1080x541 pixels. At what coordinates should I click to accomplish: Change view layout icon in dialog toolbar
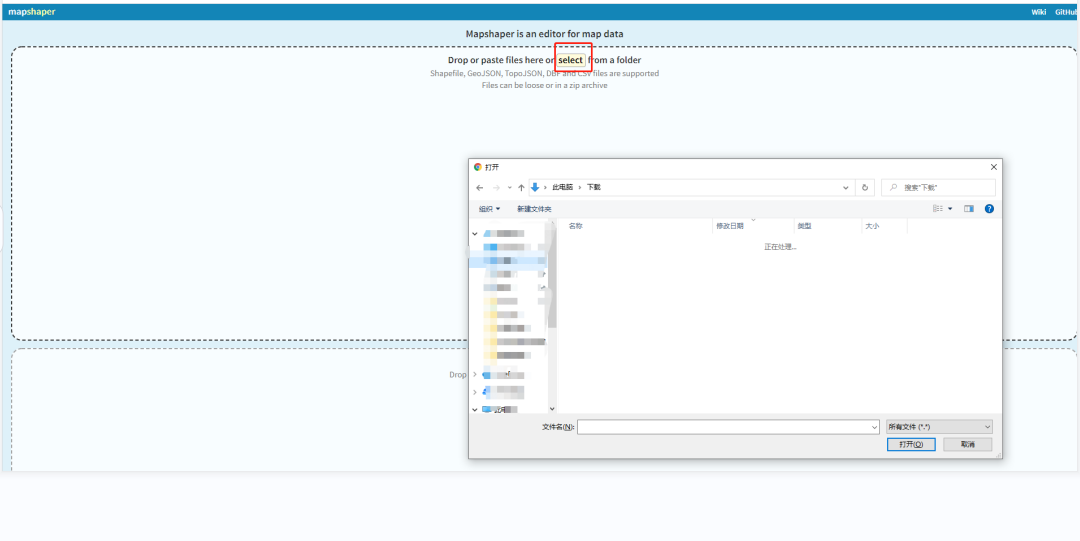(937, 209)
